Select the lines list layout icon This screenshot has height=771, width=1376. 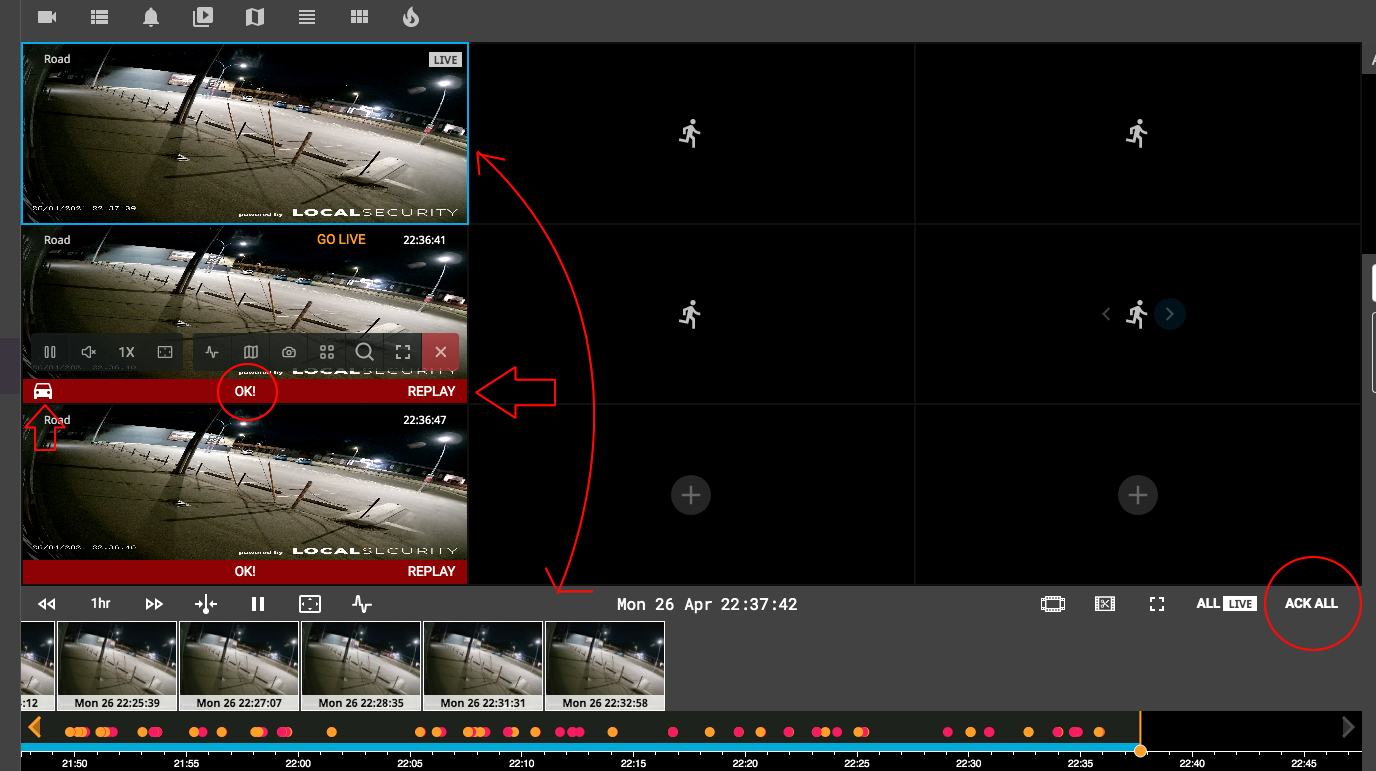(307, 17)
